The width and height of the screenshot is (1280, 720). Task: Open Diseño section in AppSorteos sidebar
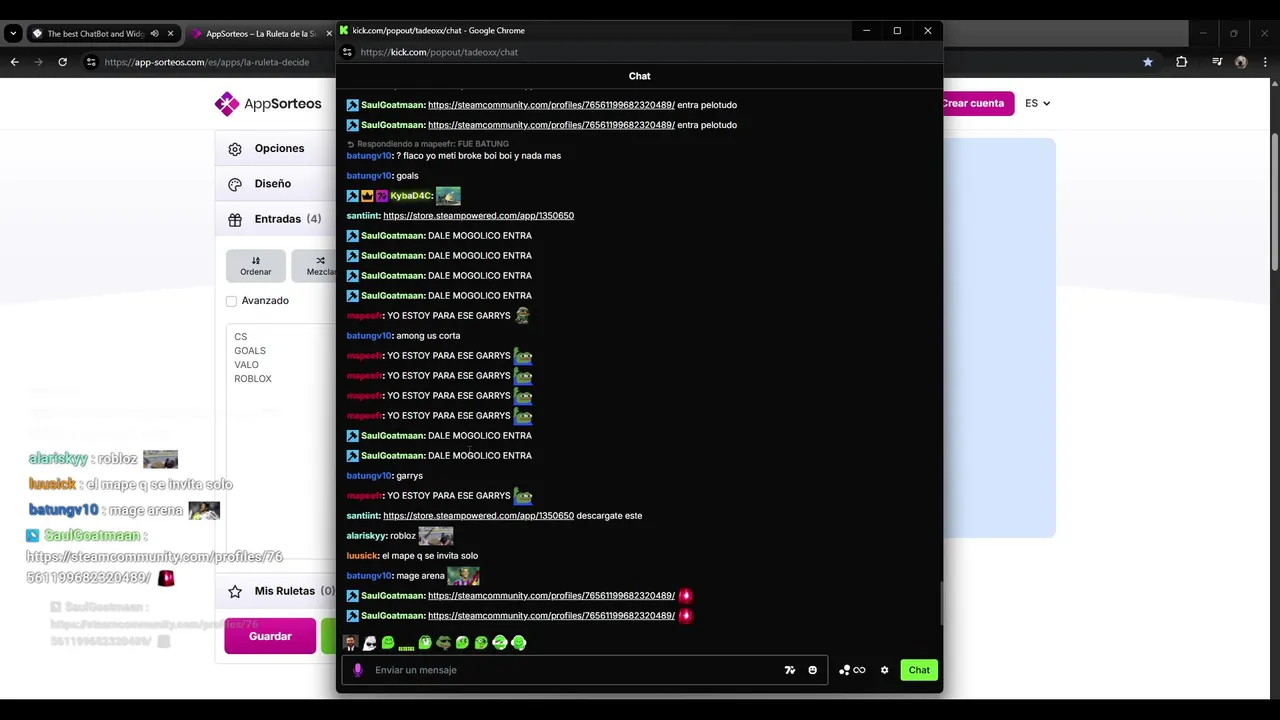[272, 183]
